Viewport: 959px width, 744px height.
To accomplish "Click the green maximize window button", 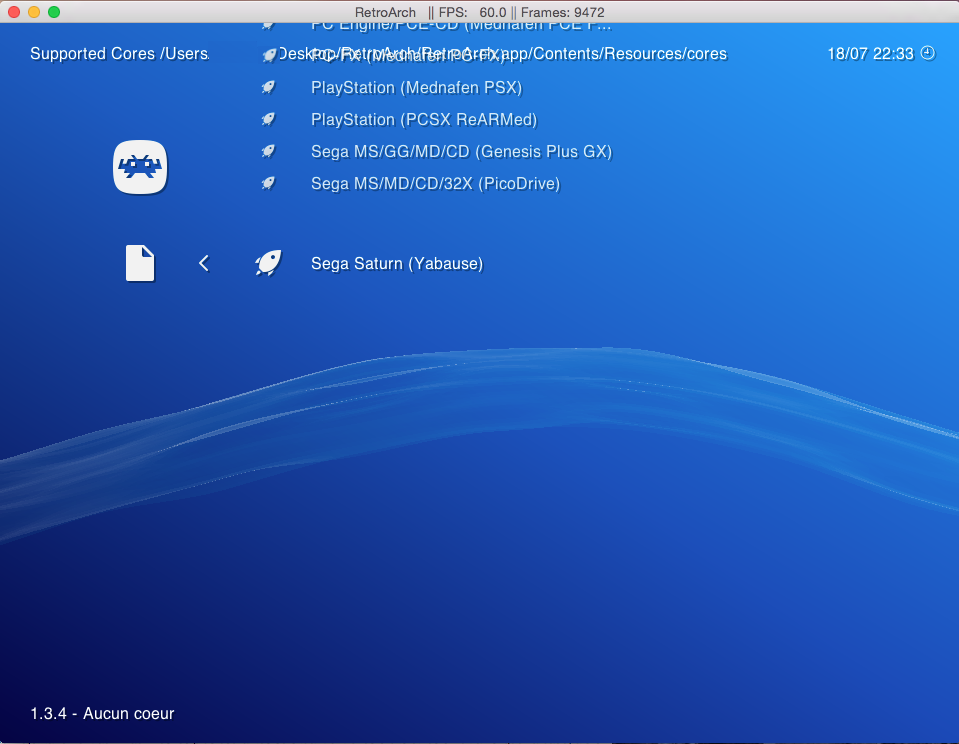I will (x=54, y=12).
